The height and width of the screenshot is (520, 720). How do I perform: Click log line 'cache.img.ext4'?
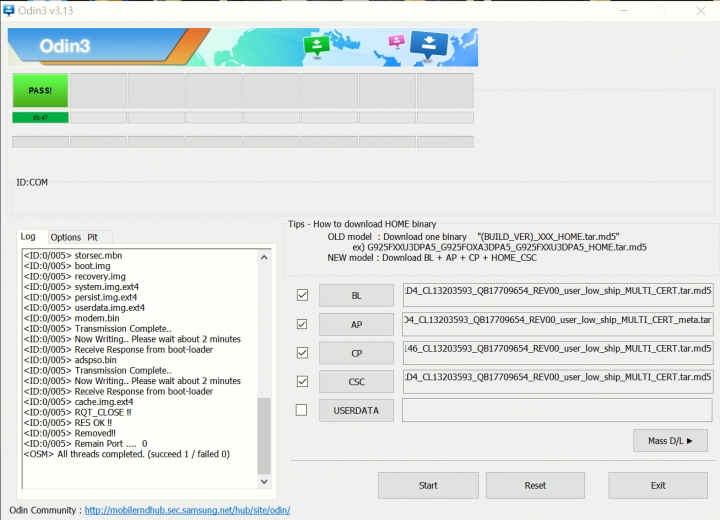pos(79,401)
